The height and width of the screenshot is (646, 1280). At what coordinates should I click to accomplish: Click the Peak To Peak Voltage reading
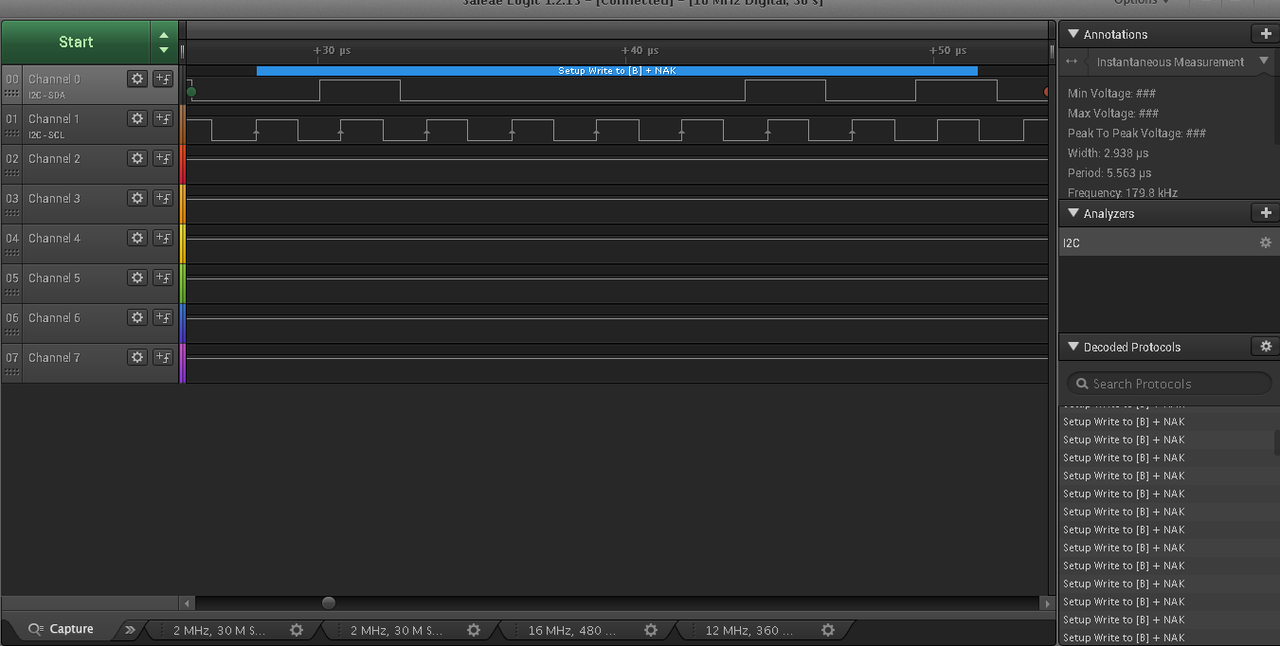tap(1137, 133)
